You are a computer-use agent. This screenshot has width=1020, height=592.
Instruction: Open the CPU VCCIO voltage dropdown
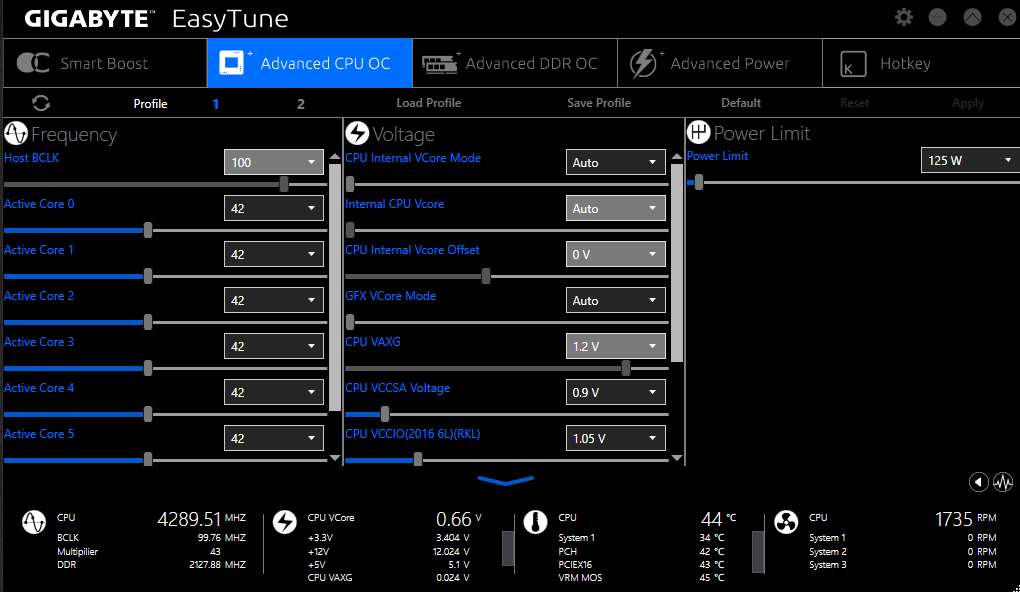tap(615, 438)
